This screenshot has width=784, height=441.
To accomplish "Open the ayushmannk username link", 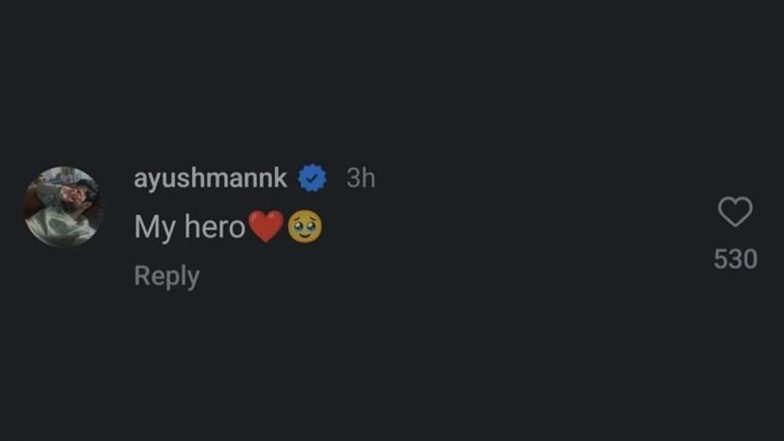I will tap(210, 179).
